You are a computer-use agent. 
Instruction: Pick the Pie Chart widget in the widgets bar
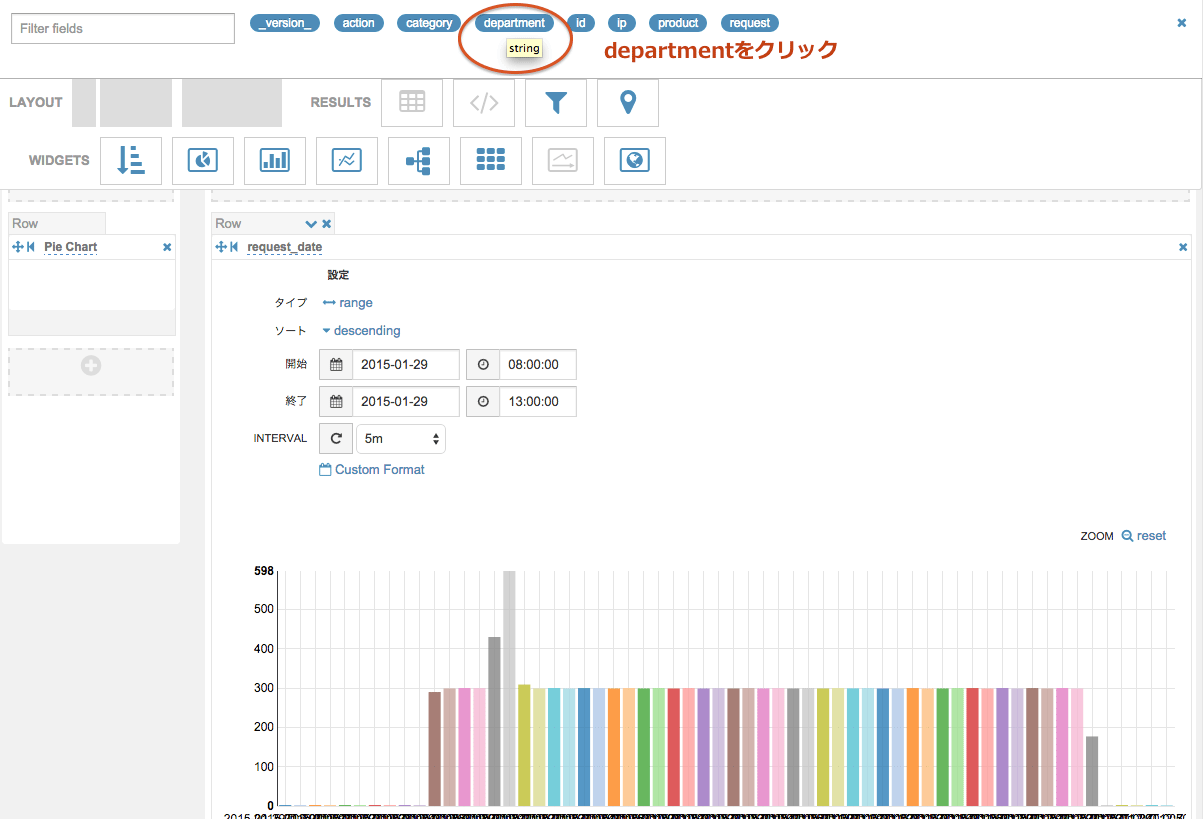click(203, 160)
